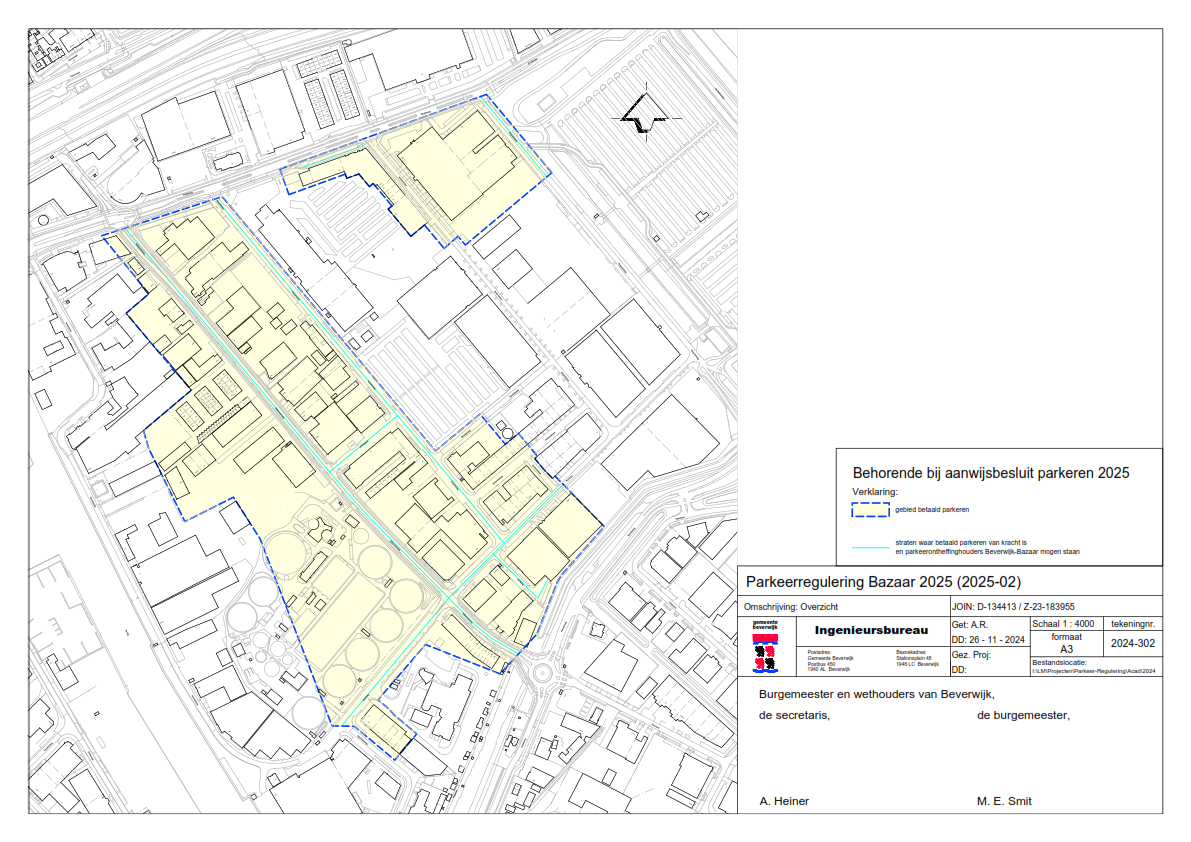Click the 'Ingenieursbureau' heading
This screenshot has width=1191, height=842.
pos(871,631)
